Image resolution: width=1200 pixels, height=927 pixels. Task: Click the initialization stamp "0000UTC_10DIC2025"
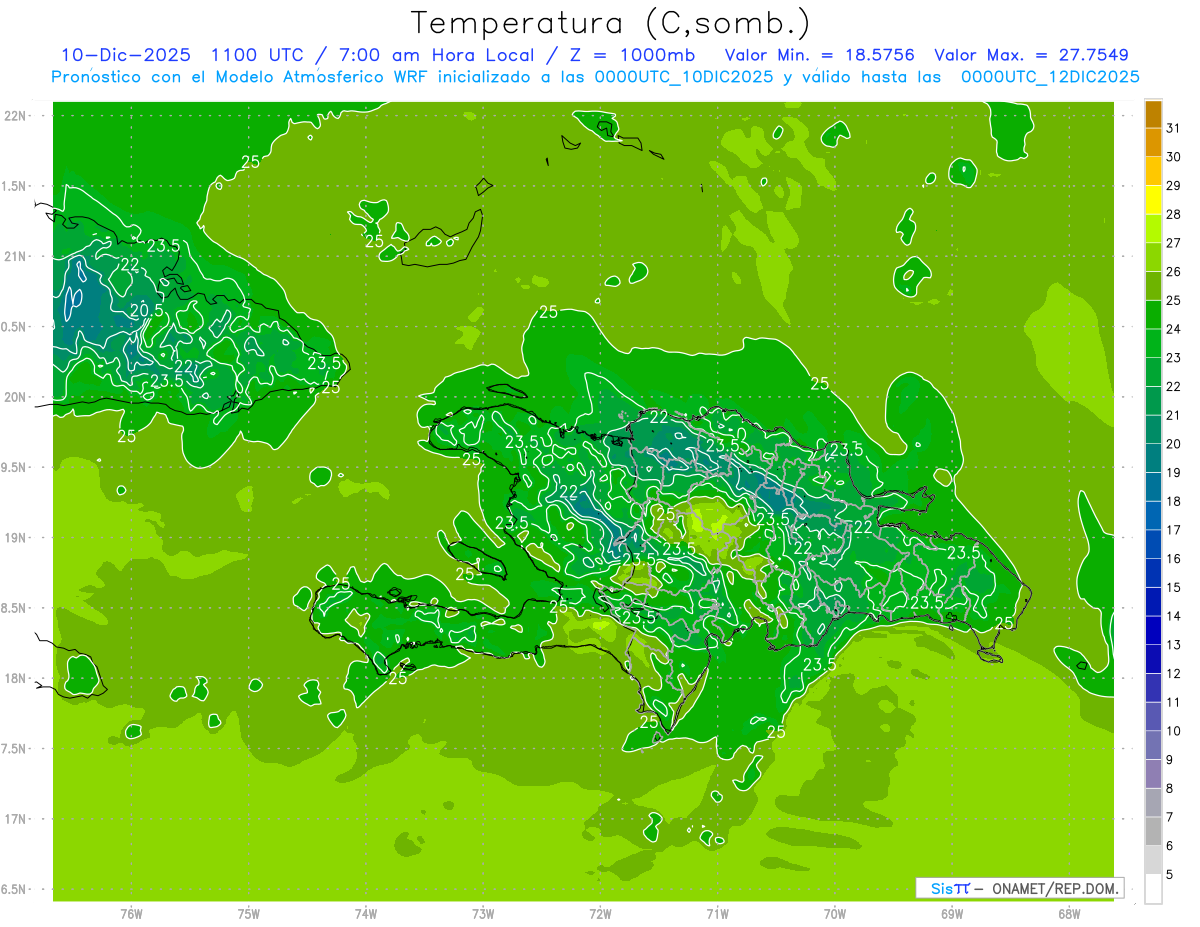[683, 77]
